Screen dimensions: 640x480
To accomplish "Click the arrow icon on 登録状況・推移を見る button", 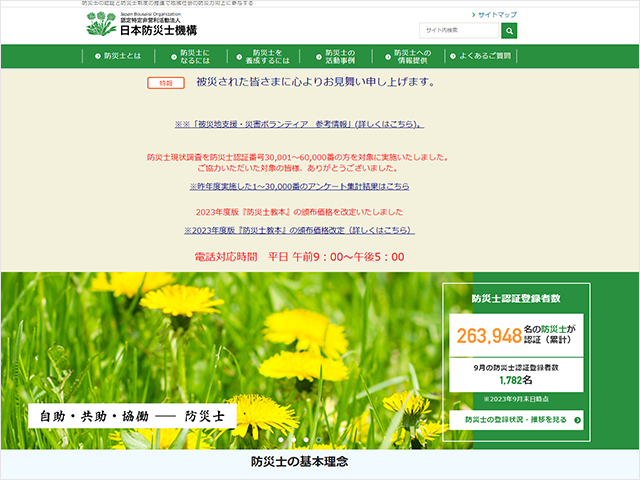I will [x=577, y=420].
